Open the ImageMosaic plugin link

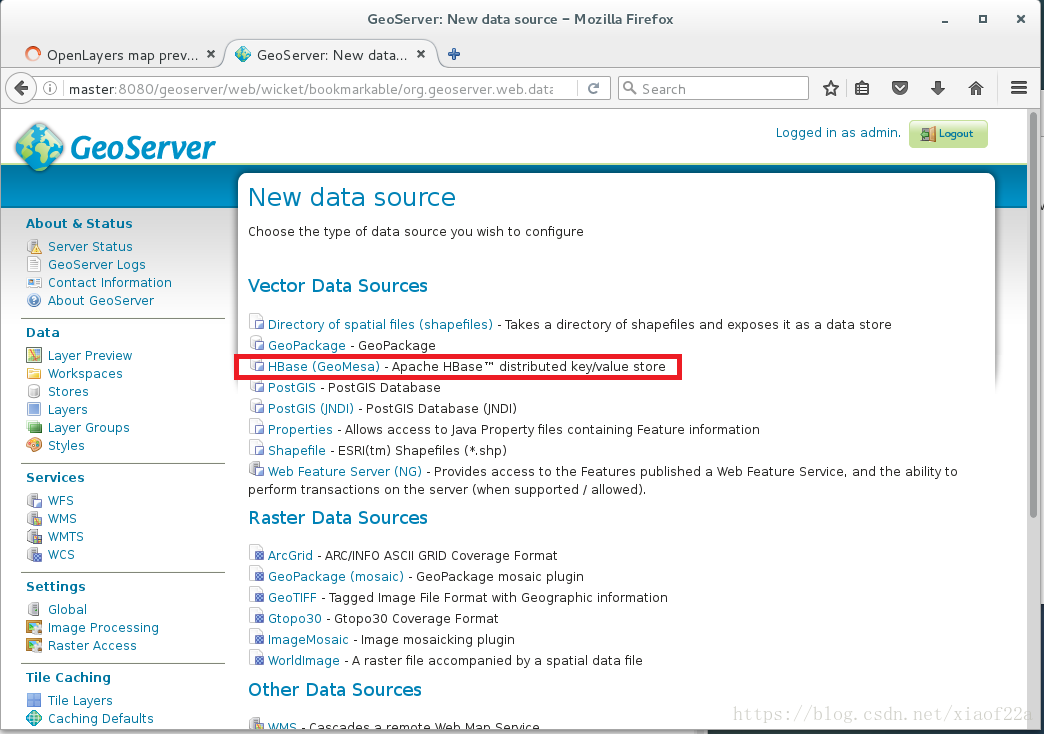(x=308, y=639)
